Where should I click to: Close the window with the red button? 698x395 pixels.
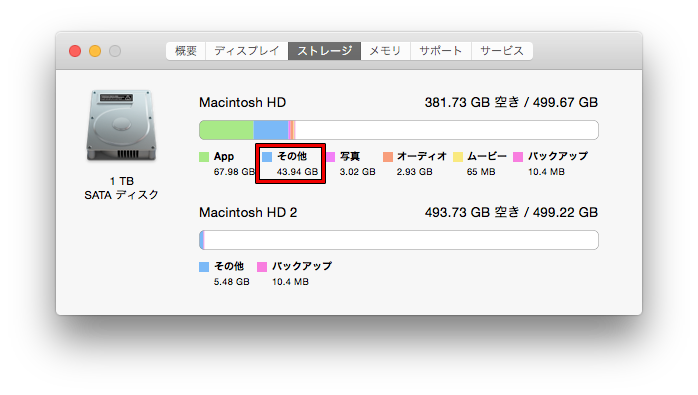click(75, 51)
